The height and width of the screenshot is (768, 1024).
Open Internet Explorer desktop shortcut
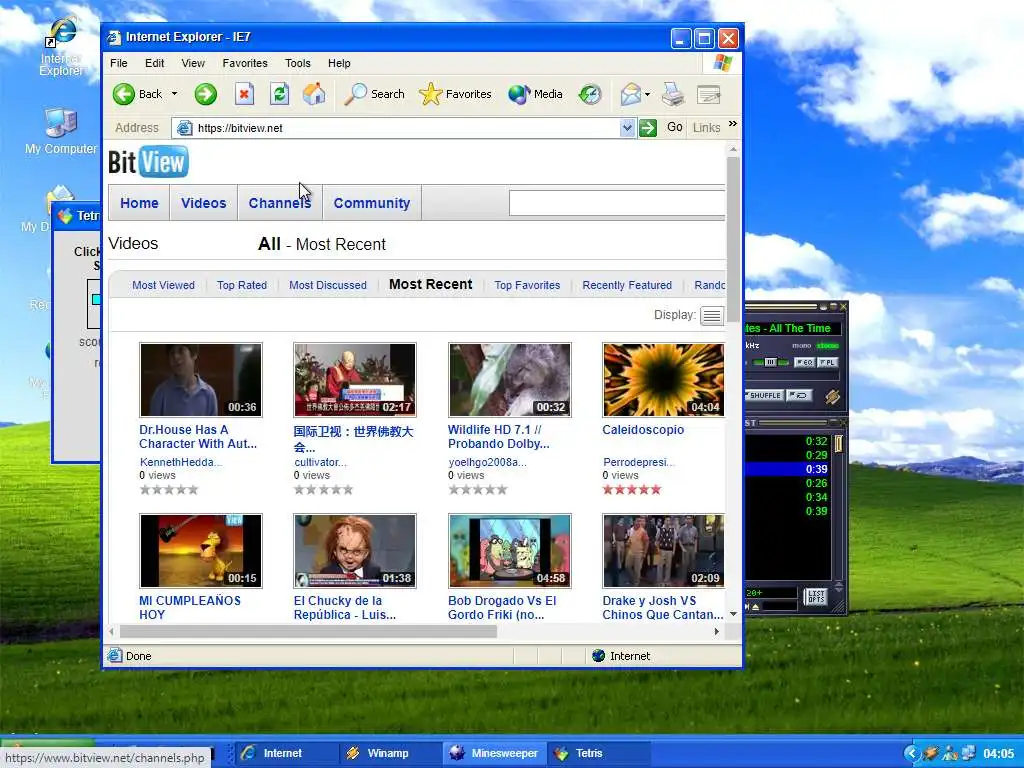point(61,48)
